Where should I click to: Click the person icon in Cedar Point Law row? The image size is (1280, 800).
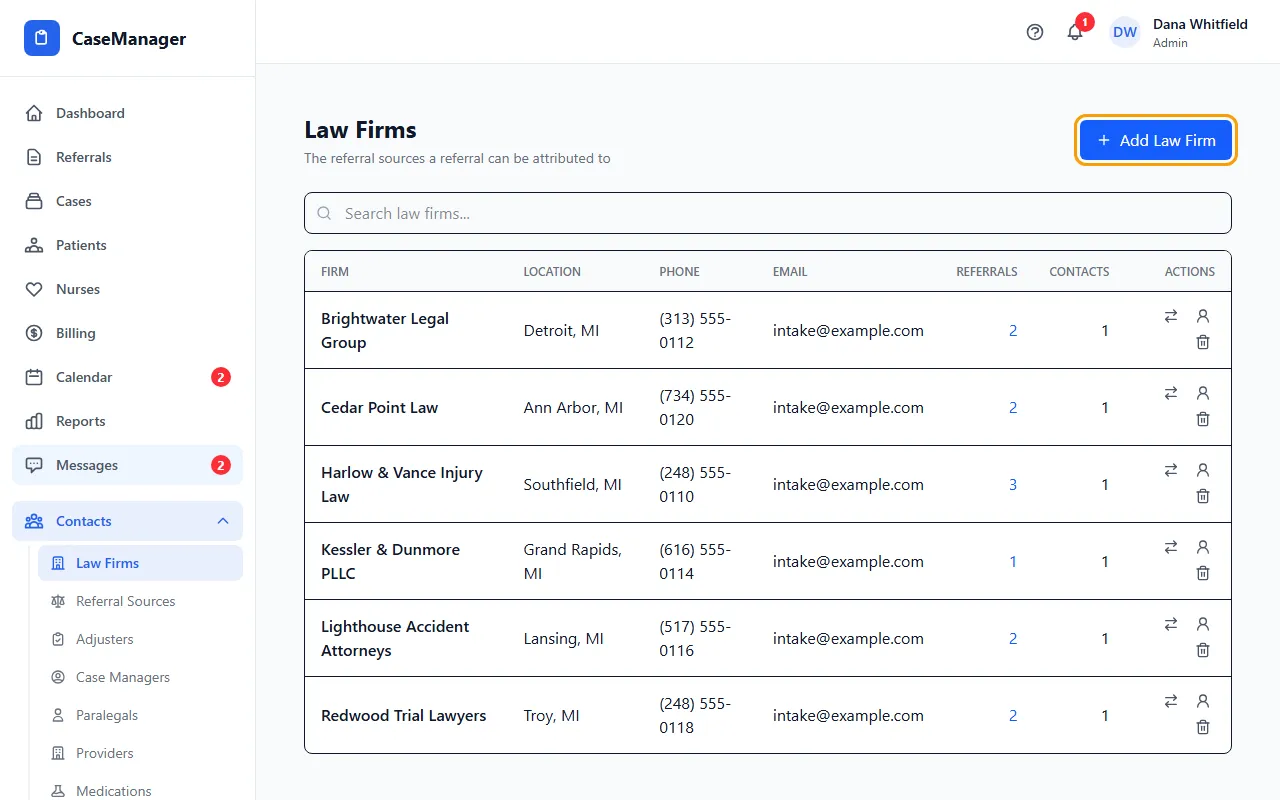[x=1203, y=393]
